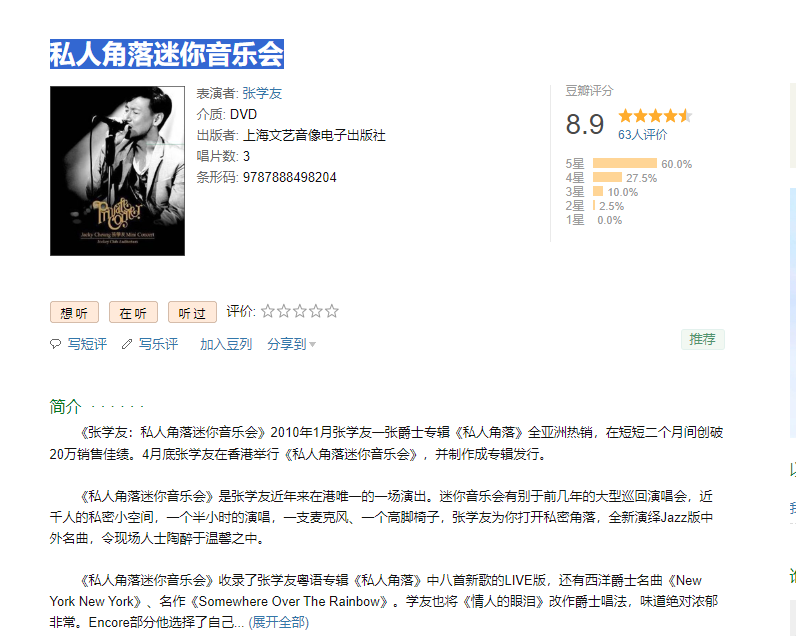Click the second rating star
Viewport: 796px width, 636px height.
(x=284, y=311)
